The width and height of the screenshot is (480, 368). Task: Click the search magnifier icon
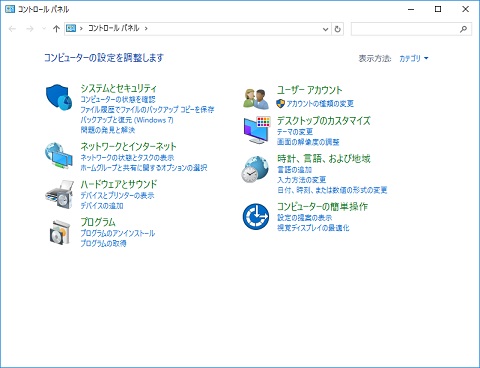tap(463, 29)
